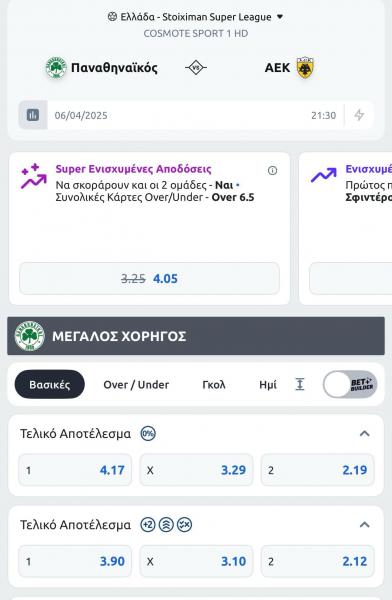Tap the cash-out checkmark badge icon
392x600 pixels.
[x=184, y=525]
